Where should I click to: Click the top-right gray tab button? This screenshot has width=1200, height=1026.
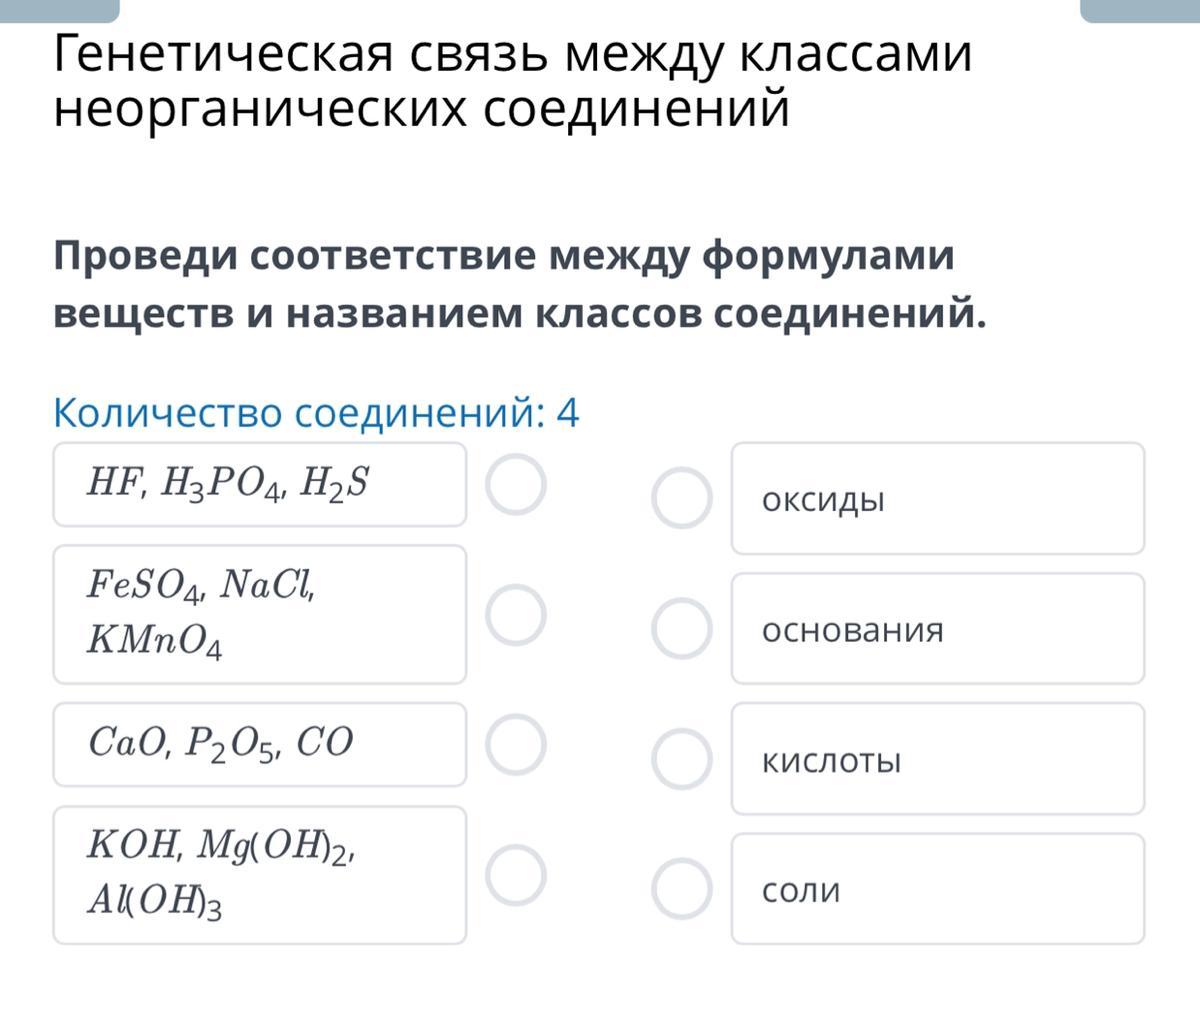pos(1140,10)
